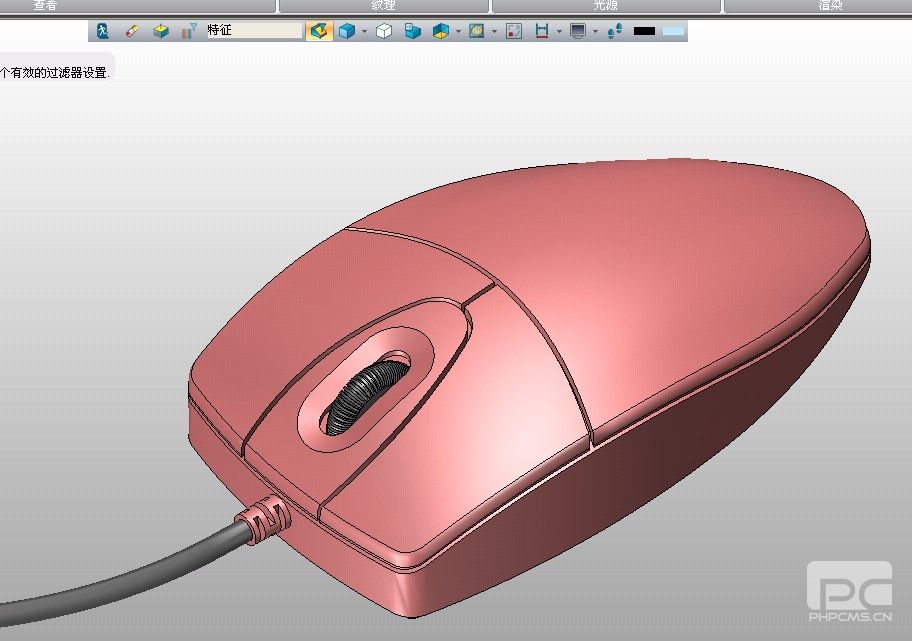
Task: Click the blue cube with small box icon
Action: (412, 31)
